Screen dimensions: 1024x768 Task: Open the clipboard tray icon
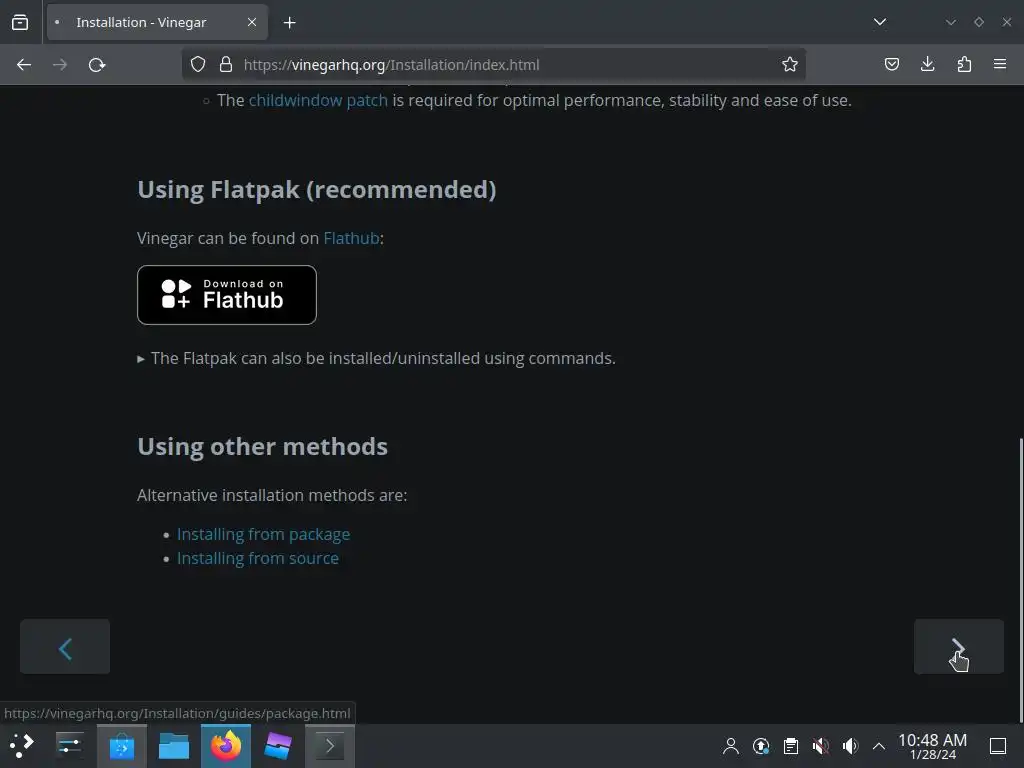coord(791,746)
